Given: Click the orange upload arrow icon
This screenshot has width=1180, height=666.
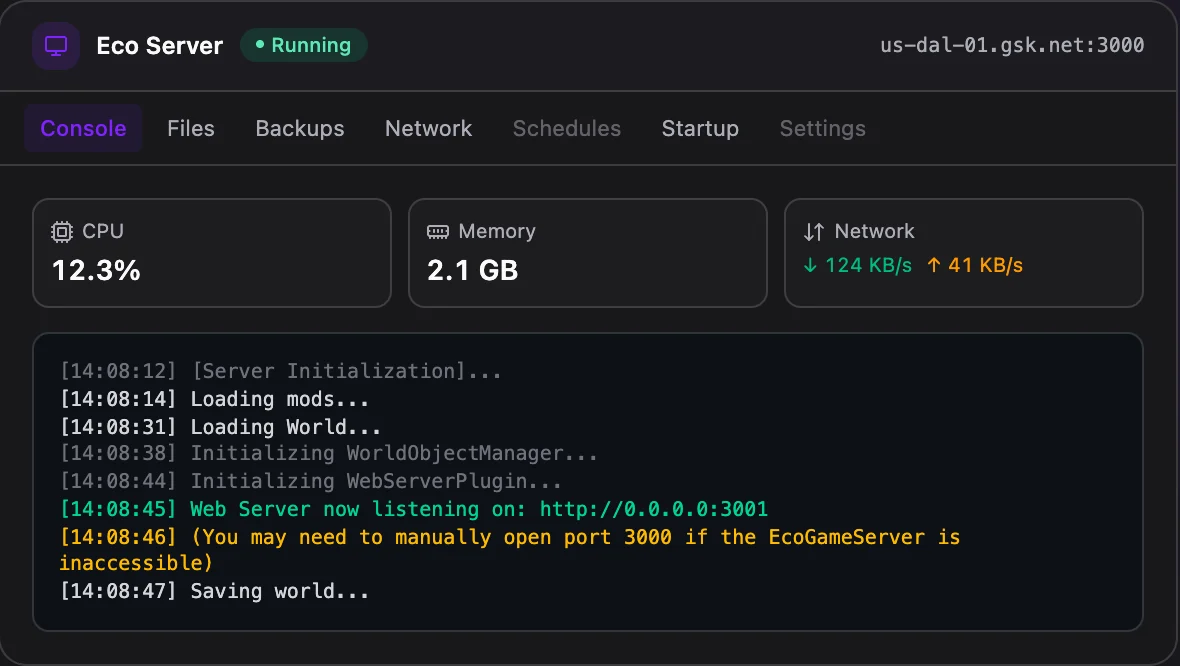Looking at the screenshot, I should (x=933, y=265).
